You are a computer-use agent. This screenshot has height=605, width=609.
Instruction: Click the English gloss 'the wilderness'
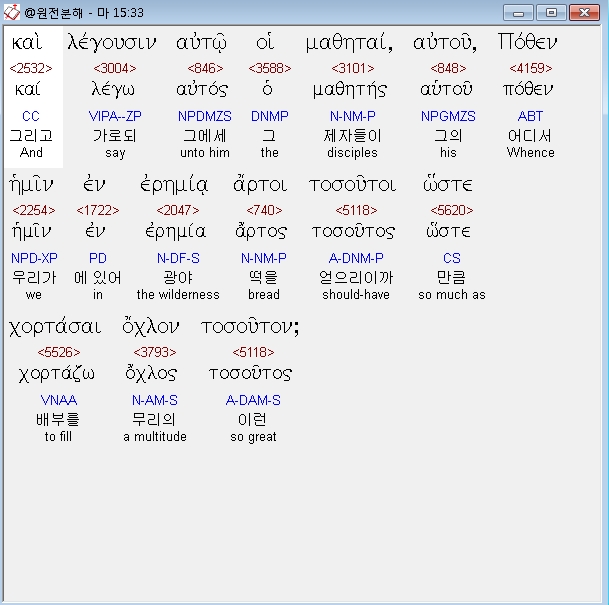178,295
